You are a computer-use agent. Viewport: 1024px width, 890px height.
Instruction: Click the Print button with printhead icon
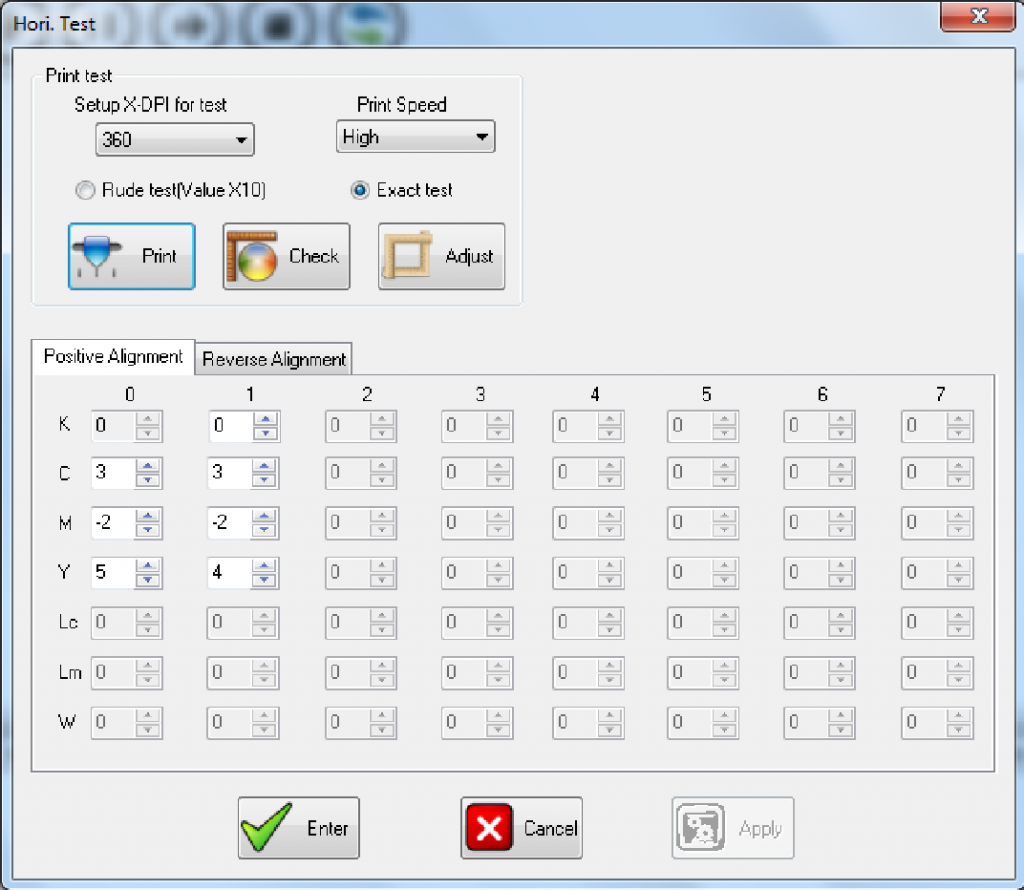click(131, 257)
